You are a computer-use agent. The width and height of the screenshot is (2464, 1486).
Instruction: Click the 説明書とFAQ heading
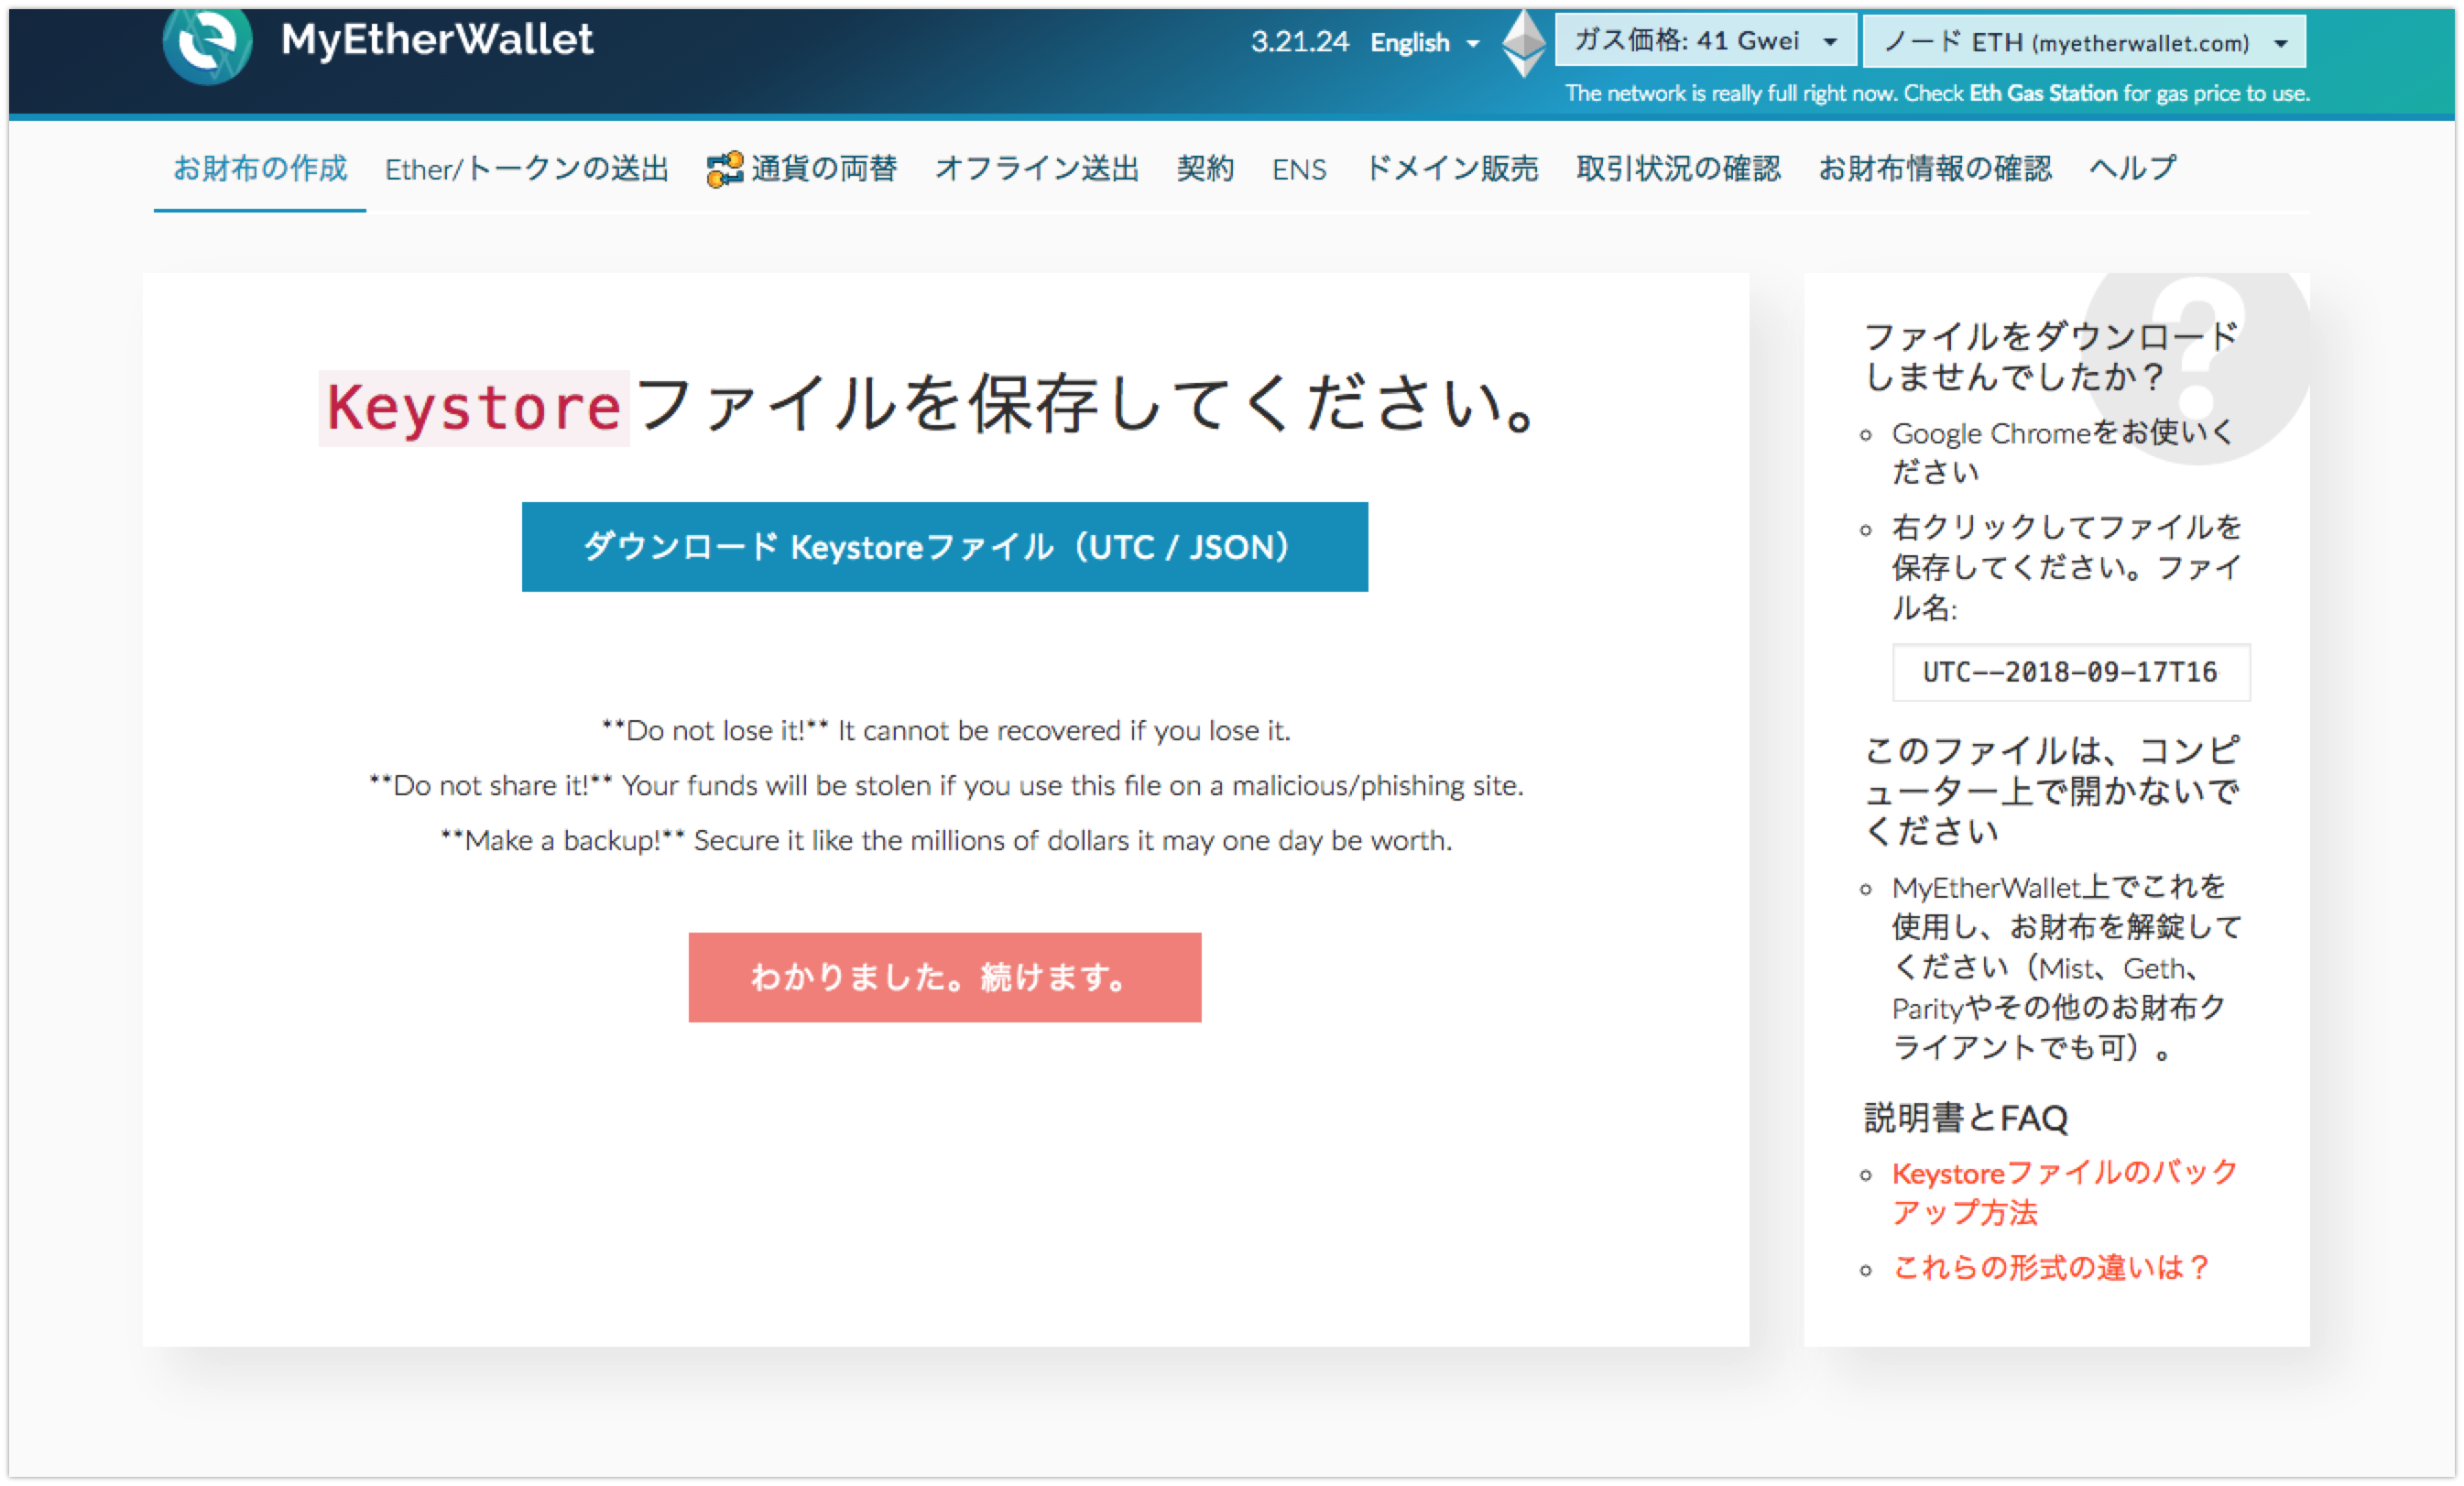[1965, 1117]
